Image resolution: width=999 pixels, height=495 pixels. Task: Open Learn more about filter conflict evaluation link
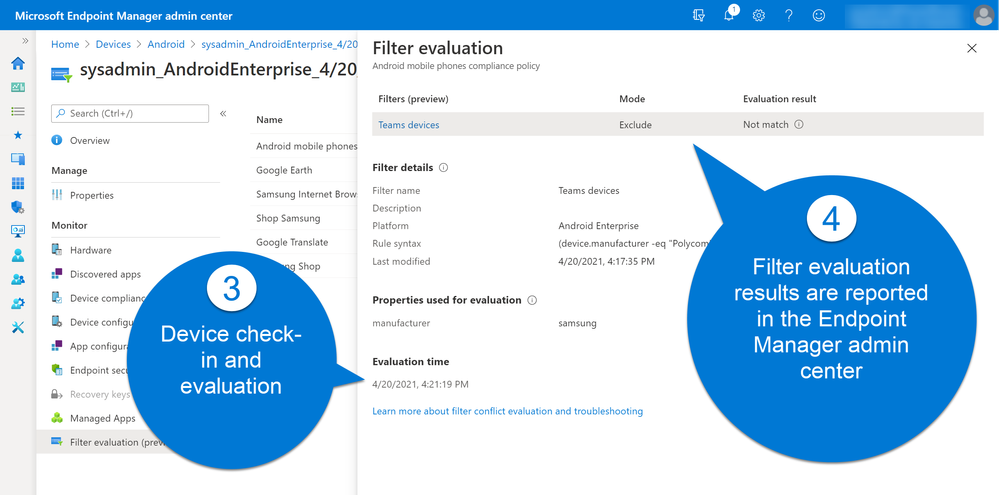point(508,412)
